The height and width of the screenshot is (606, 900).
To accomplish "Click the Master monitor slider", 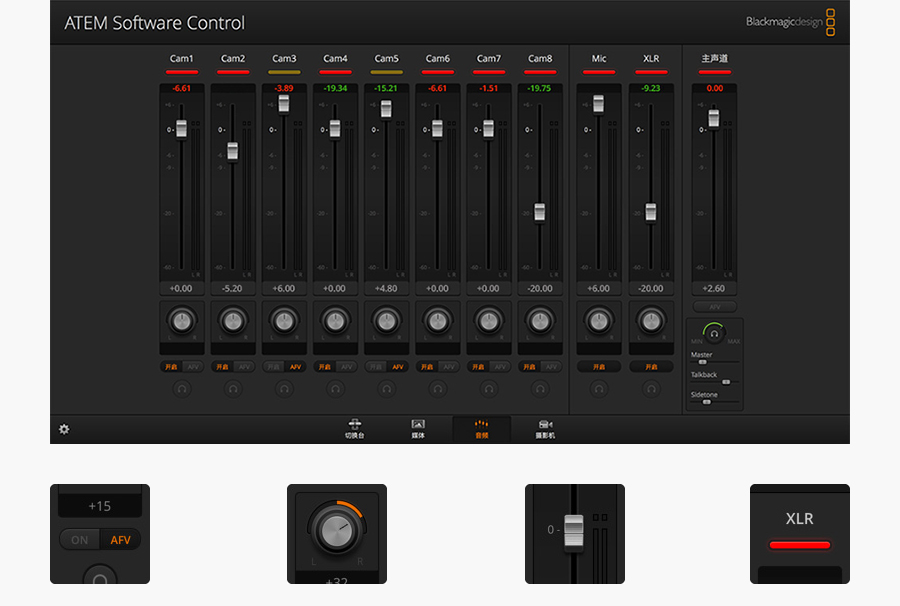I will (715, 362).
